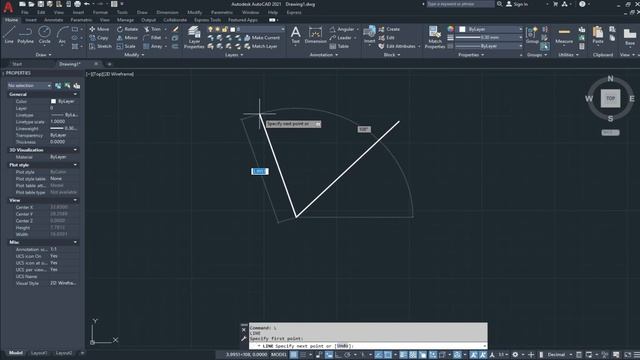The width and height of the screenshot is (640, 360).
Task: Toggle dynamic input in status bar
Action: point(329,355)
